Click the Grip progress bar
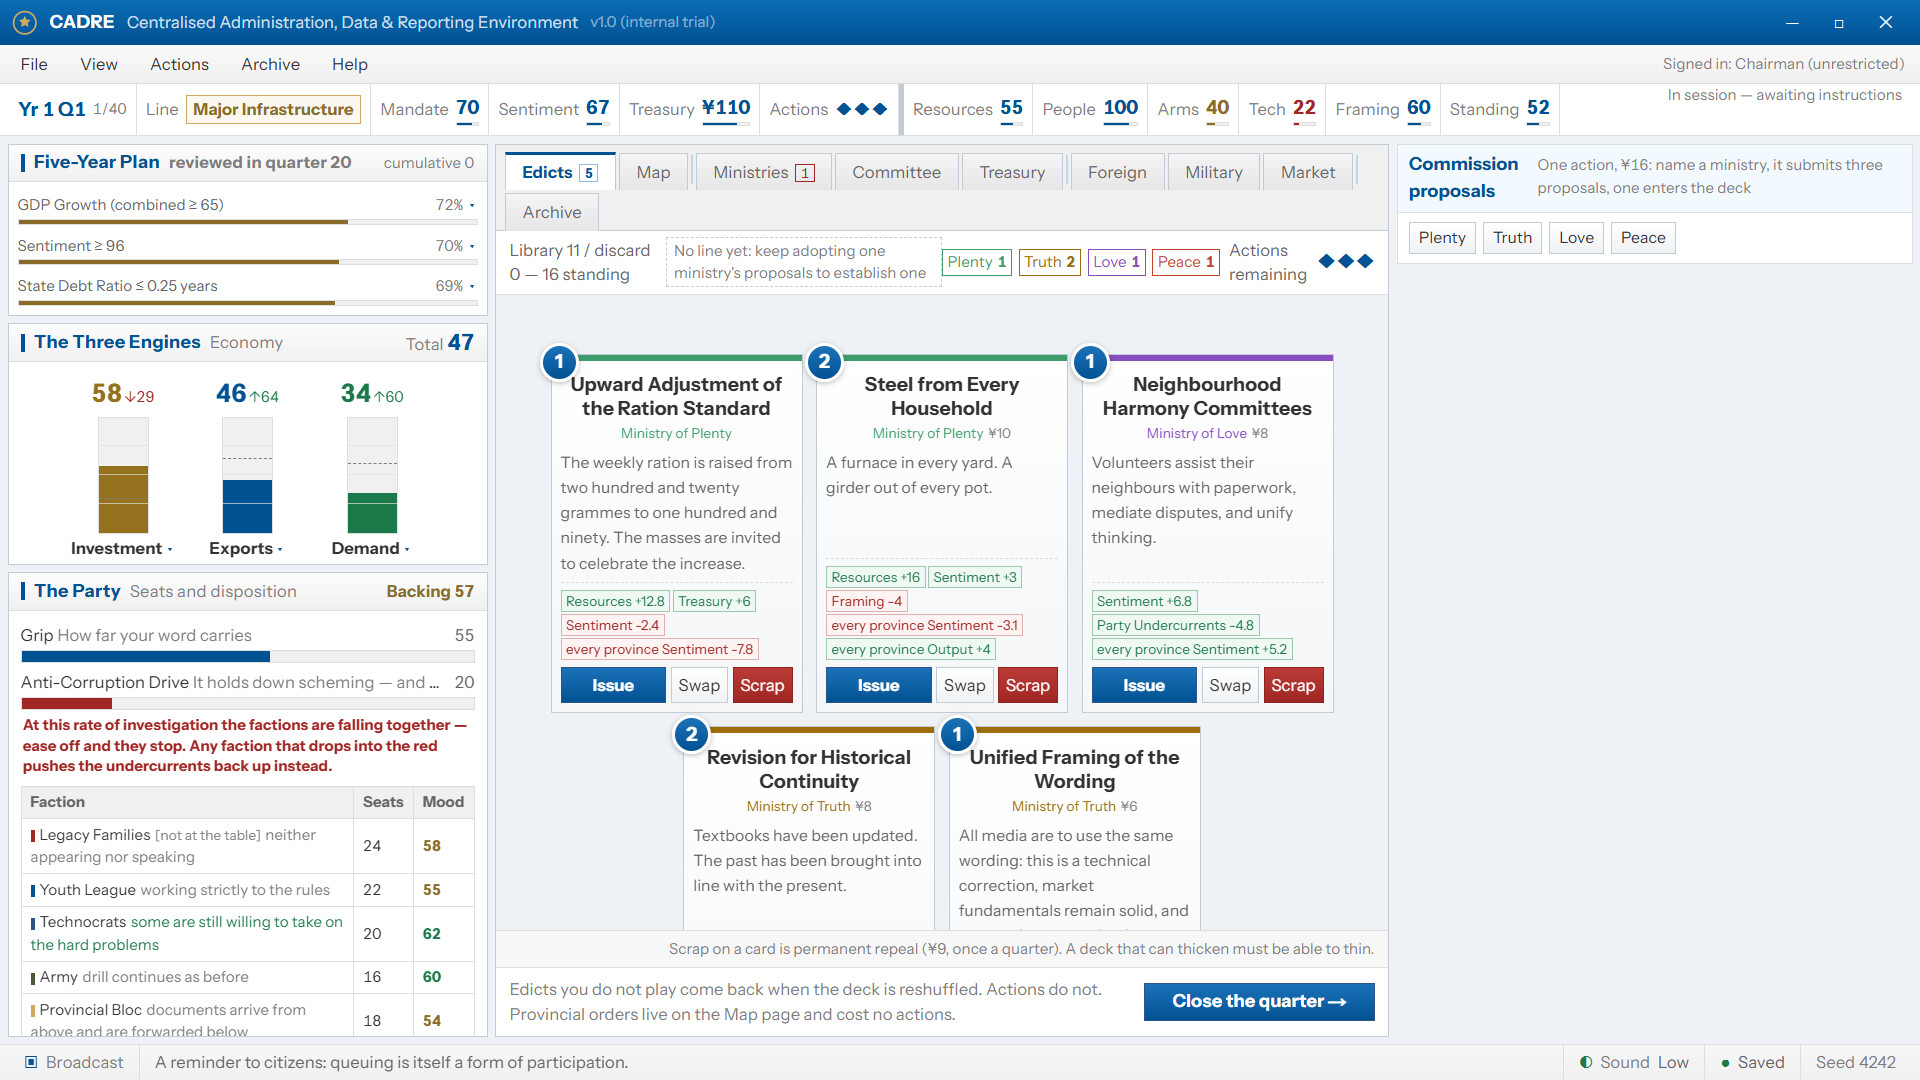Viewport: 1920px width, 1080px height. click(248, 657)
